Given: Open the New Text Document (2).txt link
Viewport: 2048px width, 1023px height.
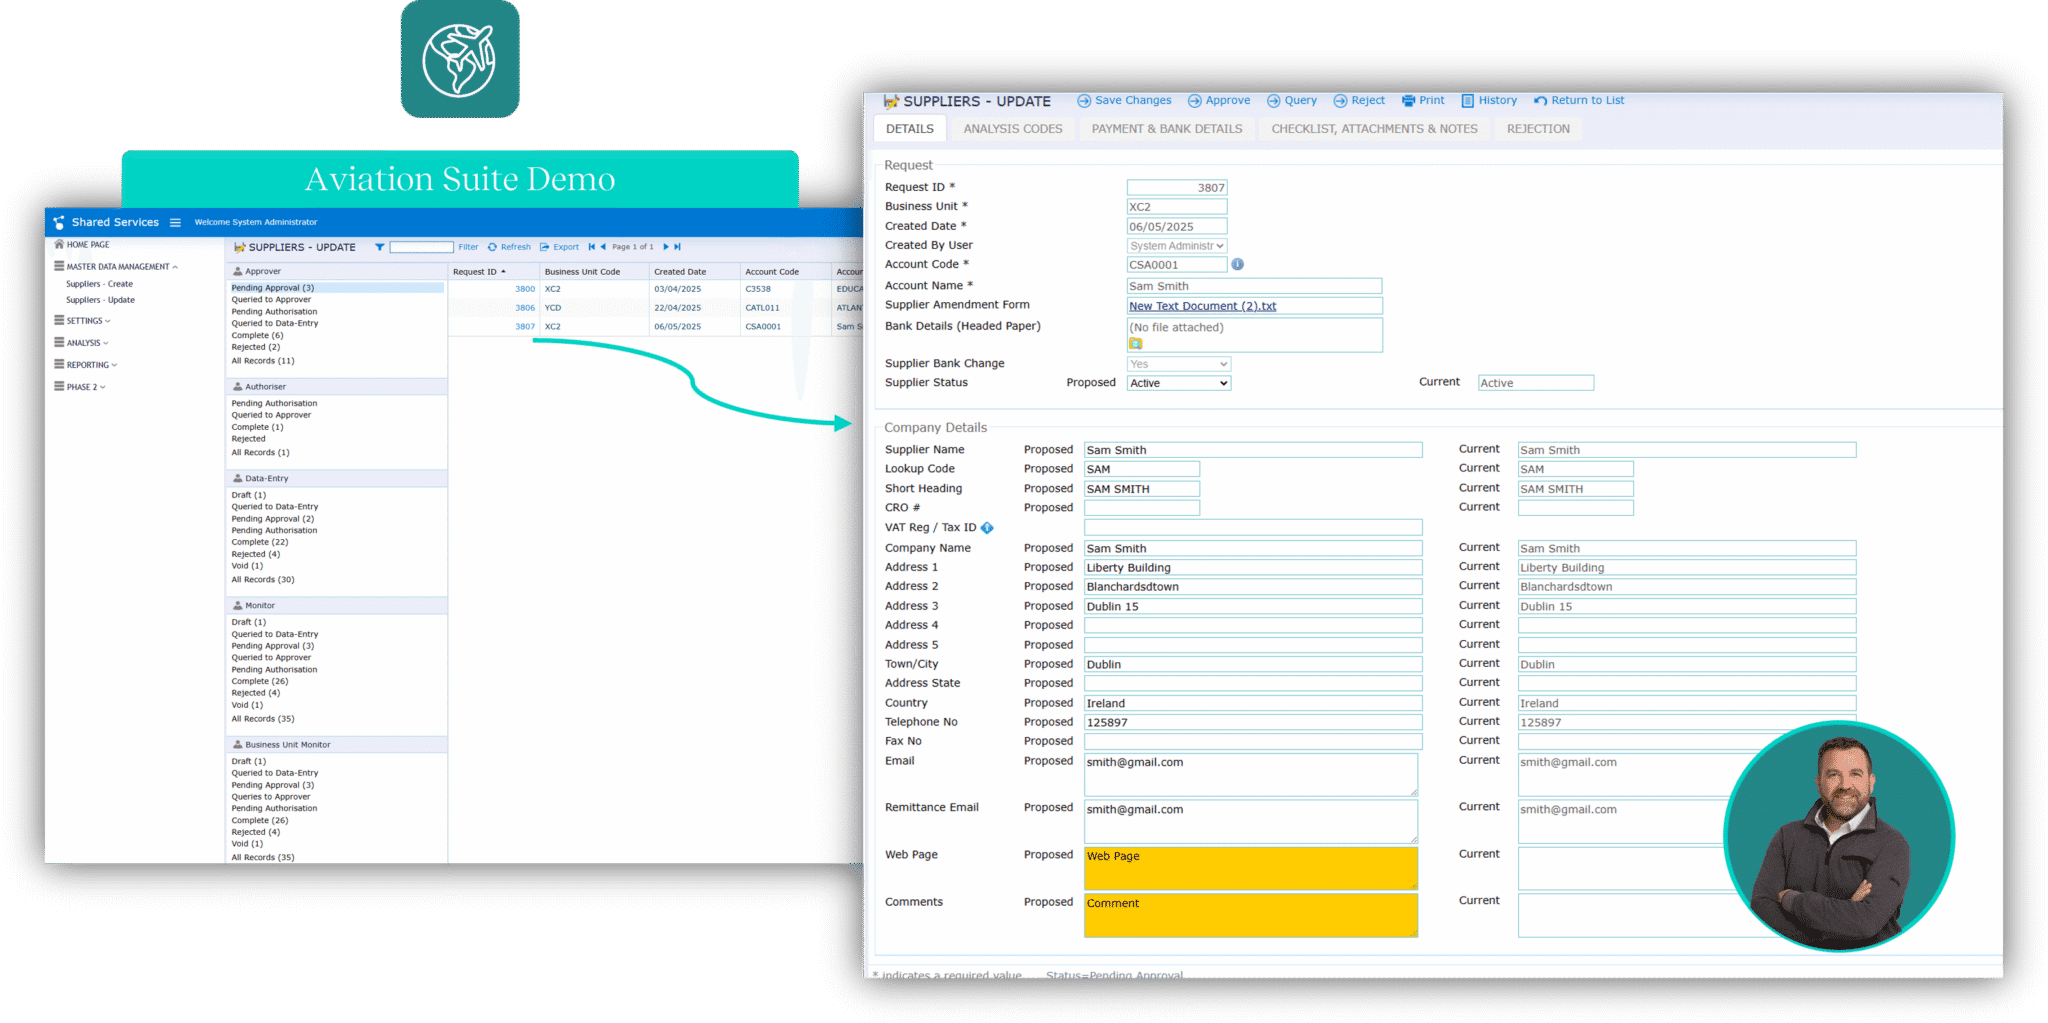Looking at the screenshot, I should (x=1202, y=307).
